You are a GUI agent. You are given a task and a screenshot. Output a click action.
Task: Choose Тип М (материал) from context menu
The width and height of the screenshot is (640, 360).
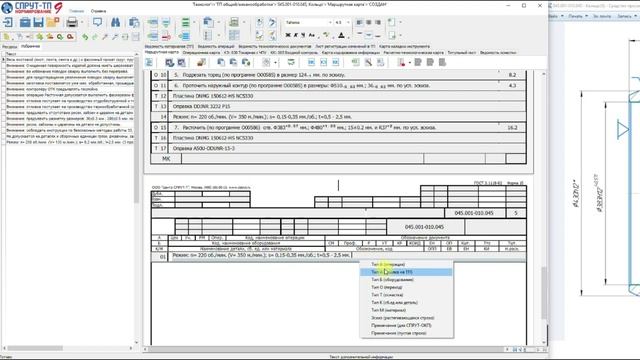406,310
